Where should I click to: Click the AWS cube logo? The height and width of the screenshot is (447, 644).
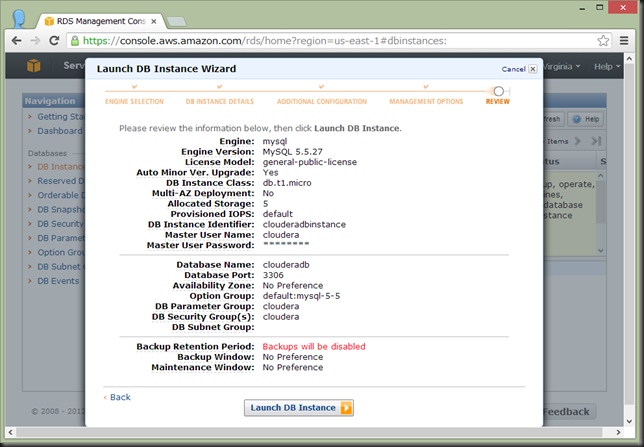click(34, 66)
